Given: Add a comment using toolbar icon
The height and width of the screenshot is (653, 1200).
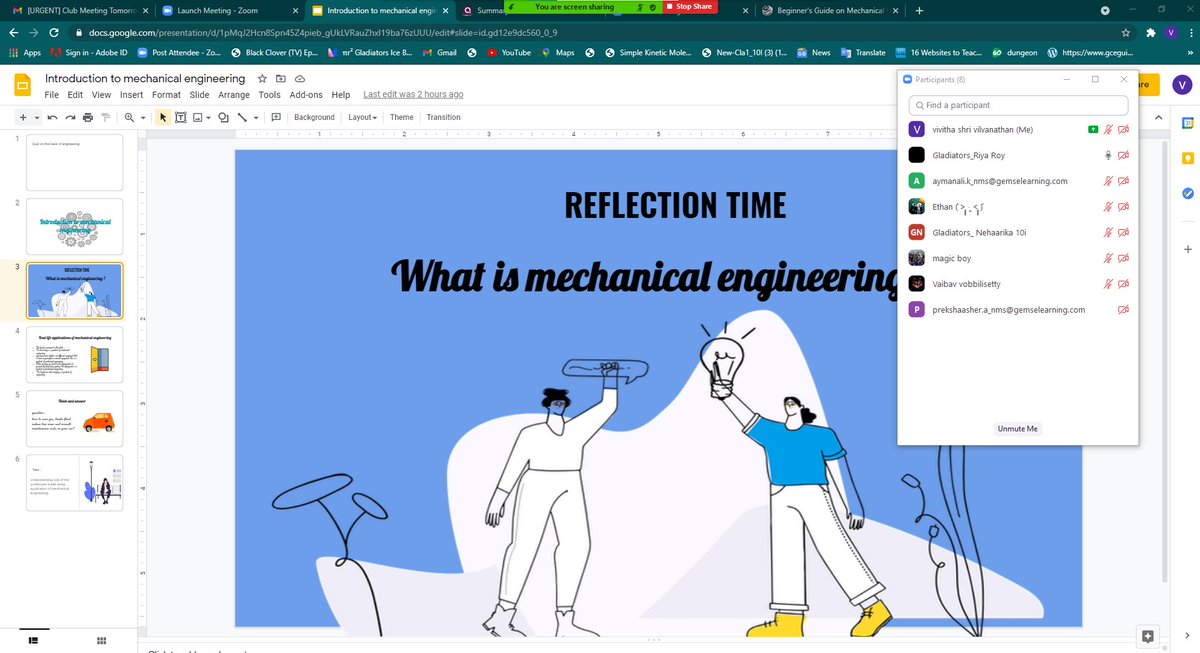Looking at the screenshot, I should click(x=275, y=117).
